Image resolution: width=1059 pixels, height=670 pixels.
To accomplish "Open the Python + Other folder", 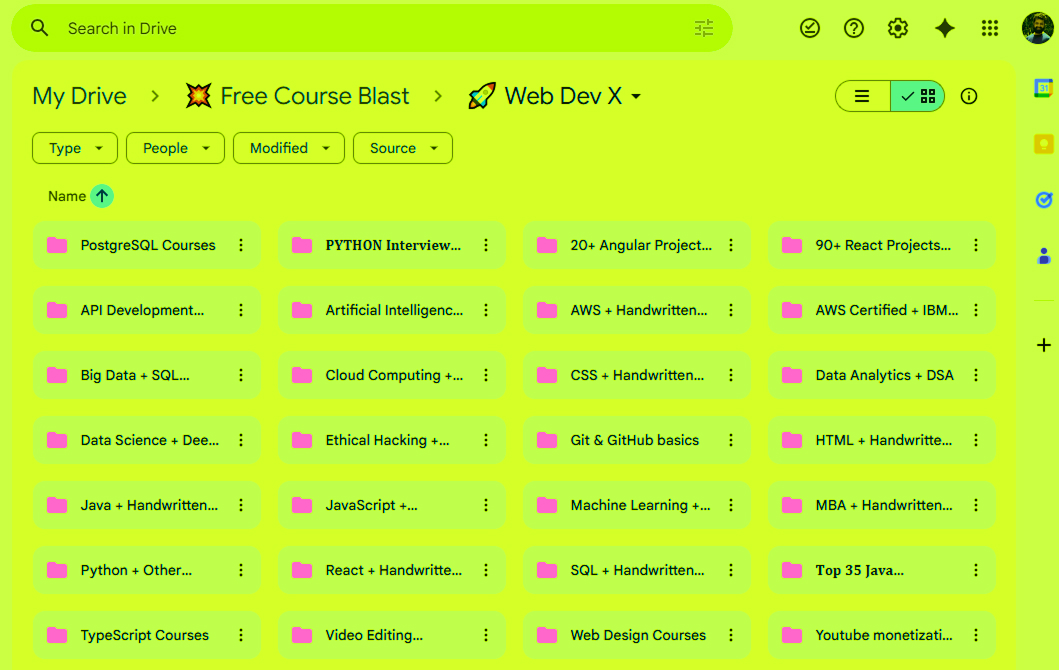I will click(x=147, y=571).
